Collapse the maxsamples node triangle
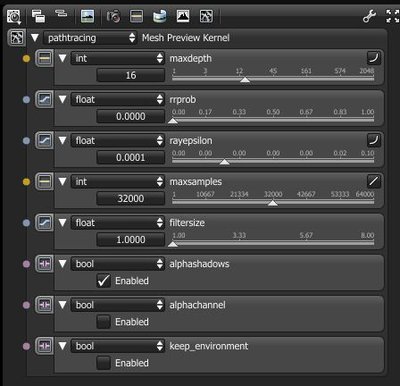This screenshot has height=386, width=400. 62,182
